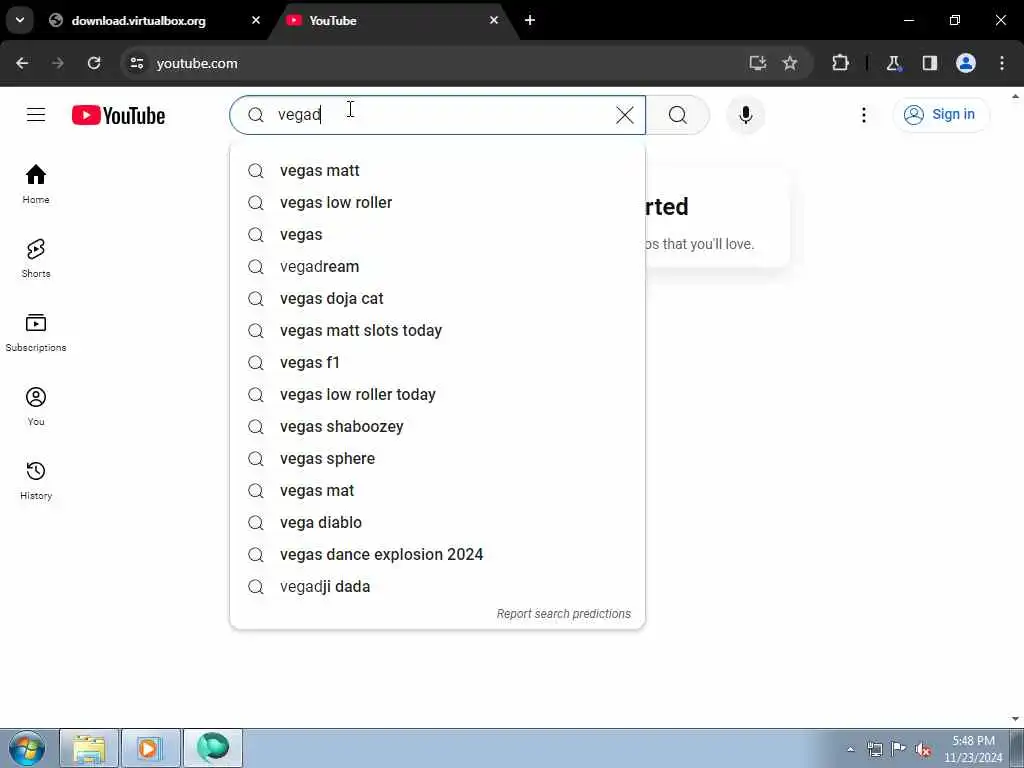Viewport: 1024px width, 768px height.
Task: Clear the search box with the X icon
Action: 624,115
